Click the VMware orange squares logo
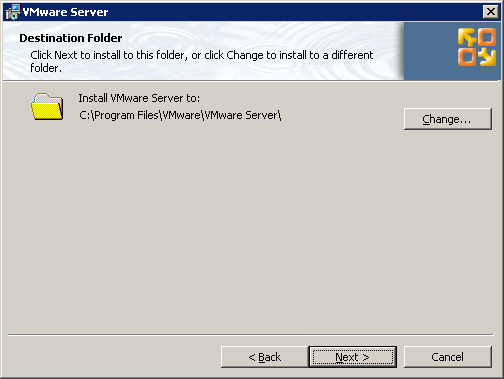This screenshot has height=379, width=504. coord(477,47)
